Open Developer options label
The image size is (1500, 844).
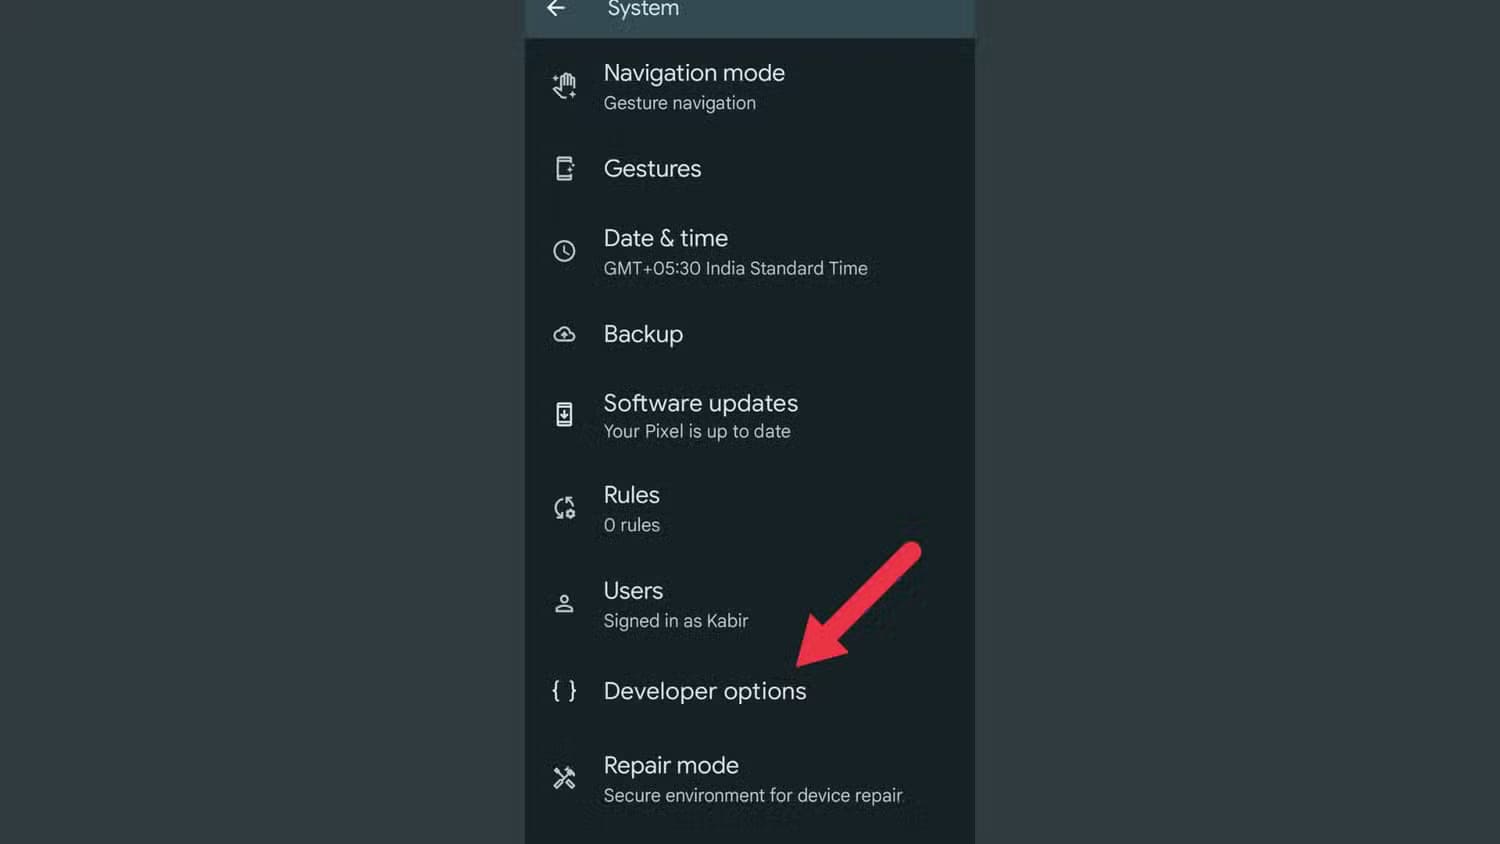coord(704,691)
